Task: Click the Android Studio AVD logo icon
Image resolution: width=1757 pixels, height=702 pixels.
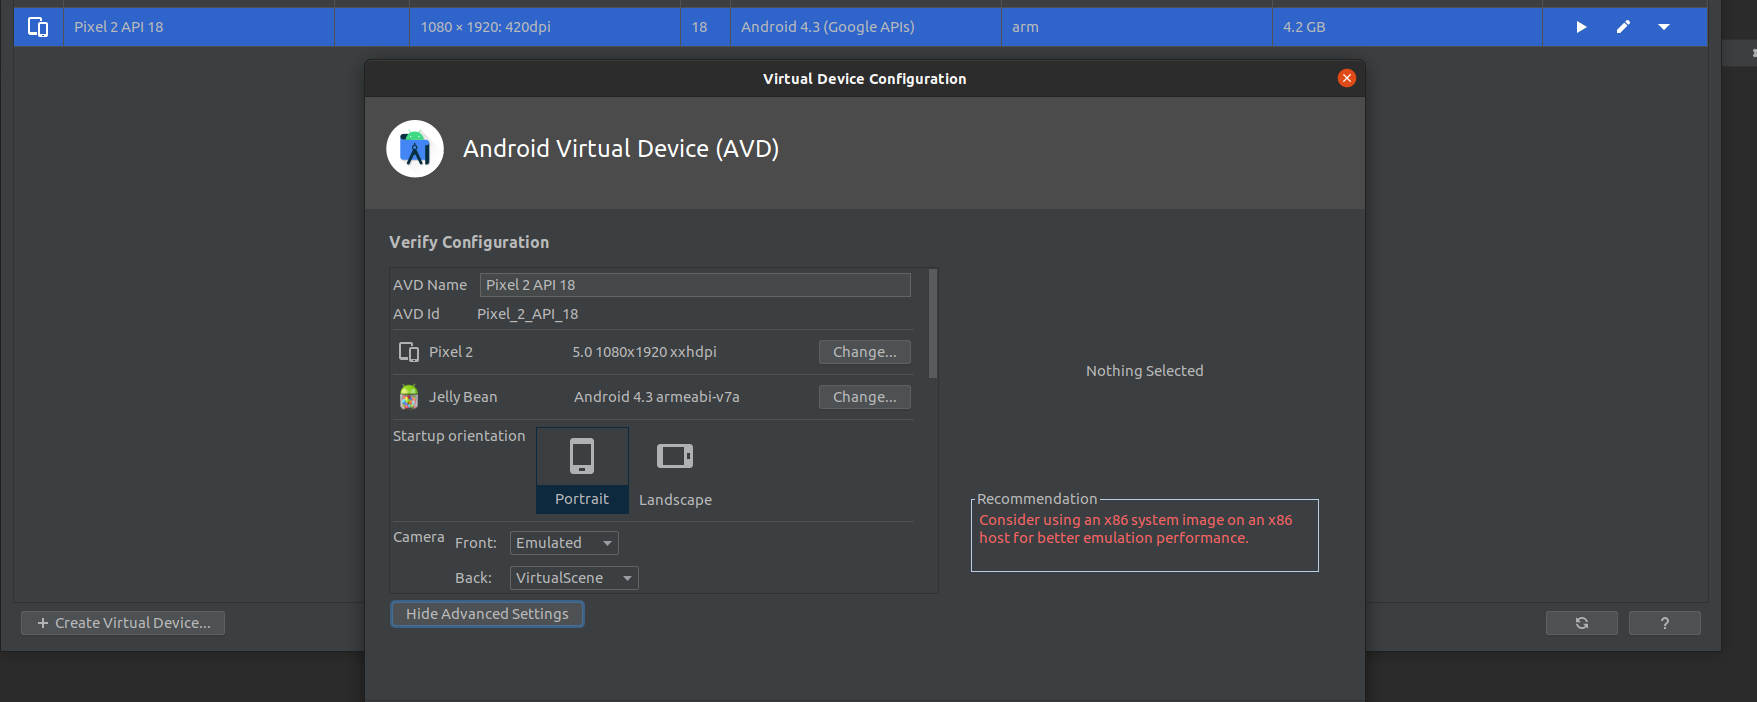Action: click(x=415, y=149)
